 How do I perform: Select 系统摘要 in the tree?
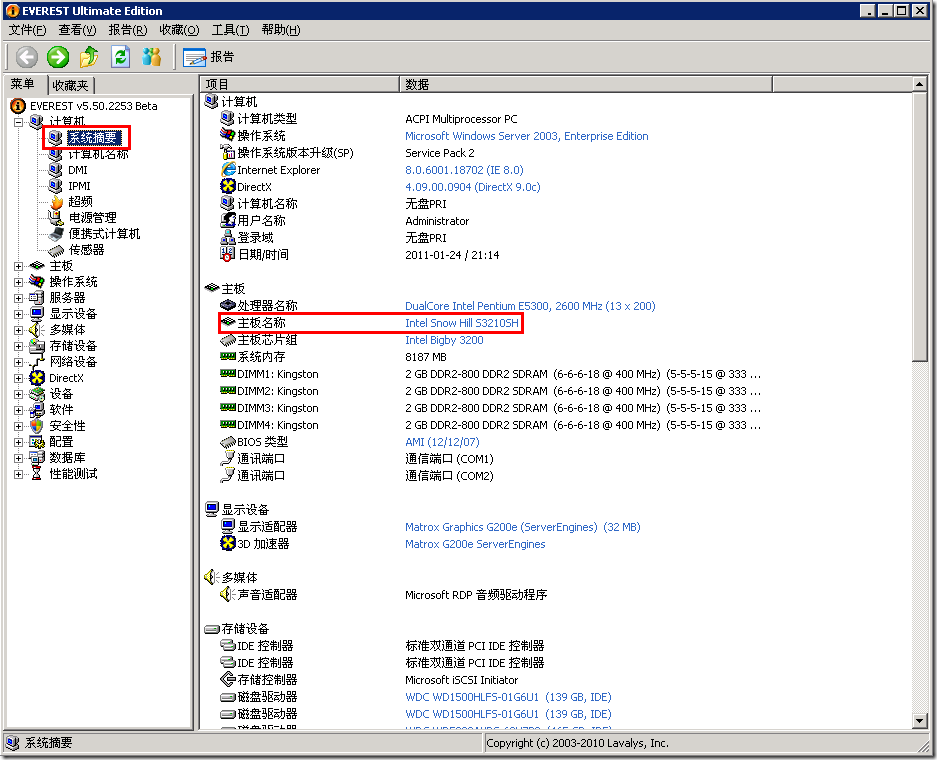click(93, 138)
